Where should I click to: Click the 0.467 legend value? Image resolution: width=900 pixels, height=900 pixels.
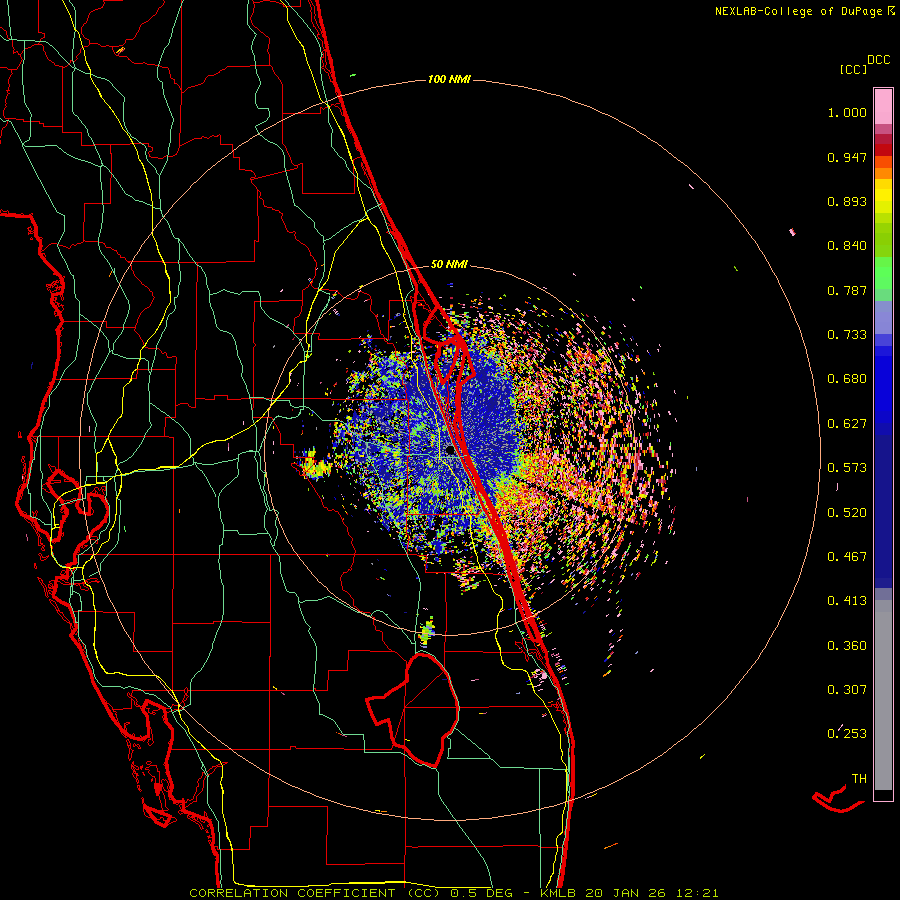[847, 557]
